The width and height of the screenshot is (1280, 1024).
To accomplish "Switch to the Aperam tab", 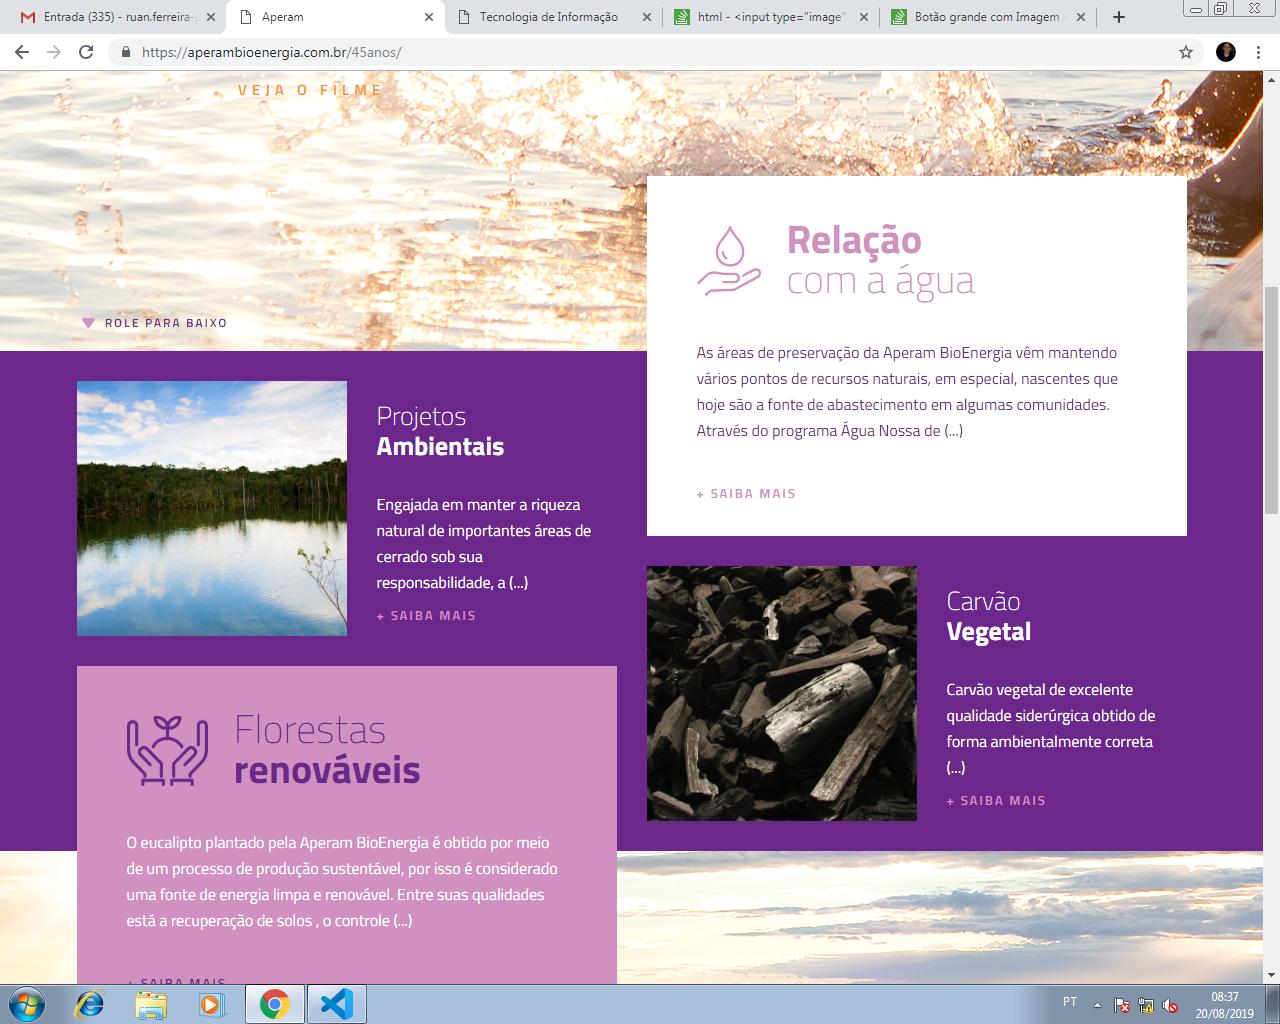I will point(335,17).
